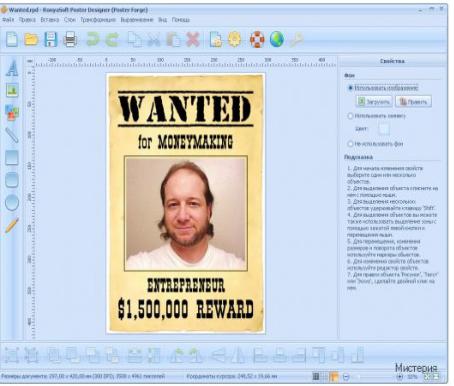Redo the action with the second green arrow
The image size is (454, 386).
(112, 39)
